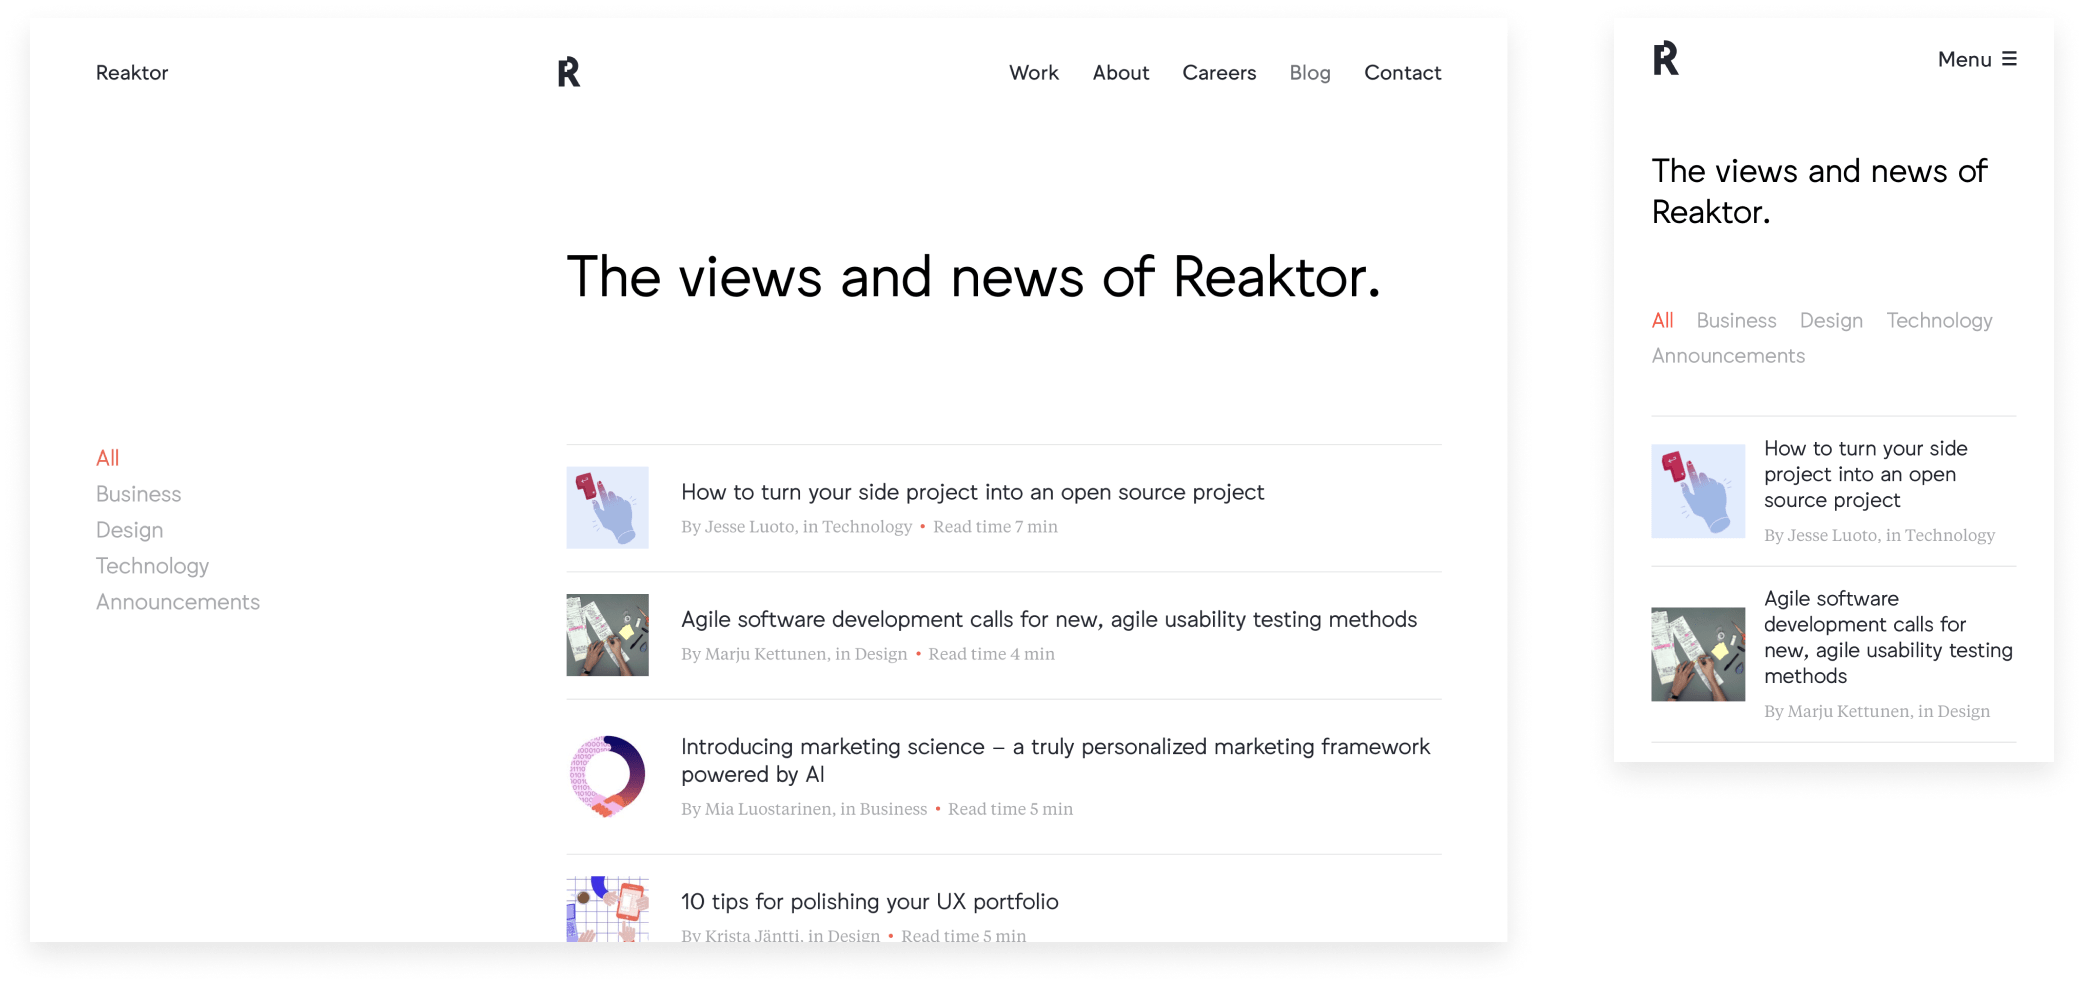
Task: Open the Agile software development title in mobile view
Action: point(1888,637)
